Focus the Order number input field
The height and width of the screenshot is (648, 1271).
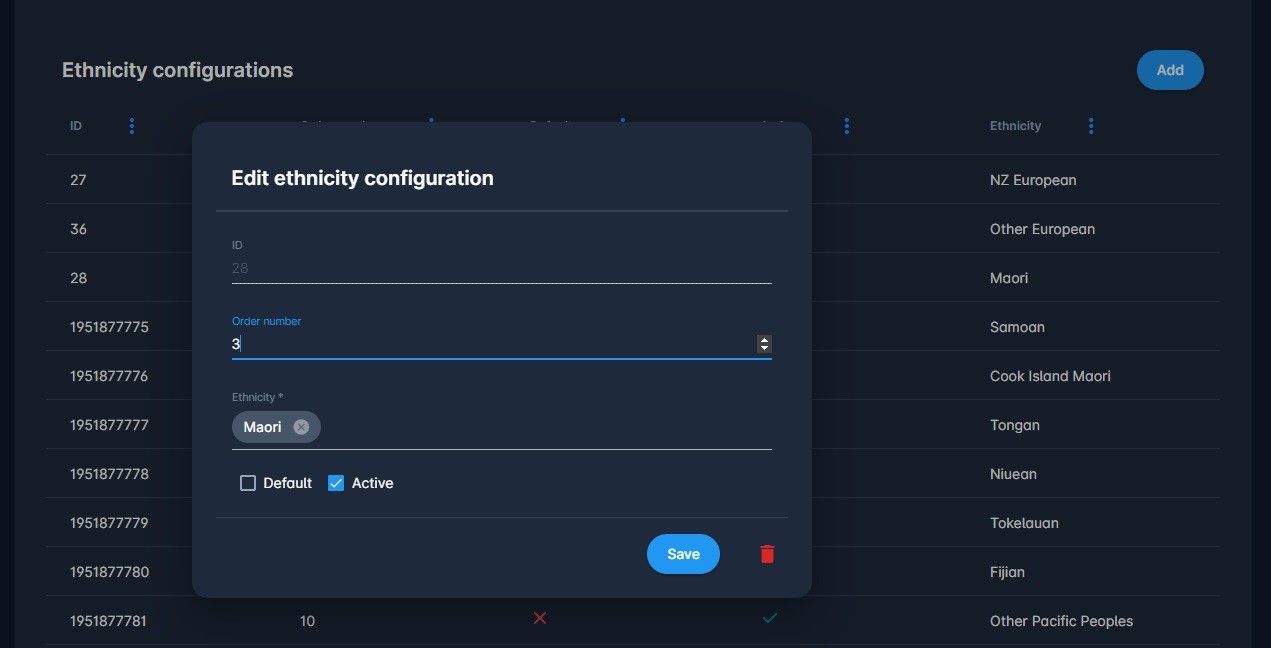click(490, 344)
